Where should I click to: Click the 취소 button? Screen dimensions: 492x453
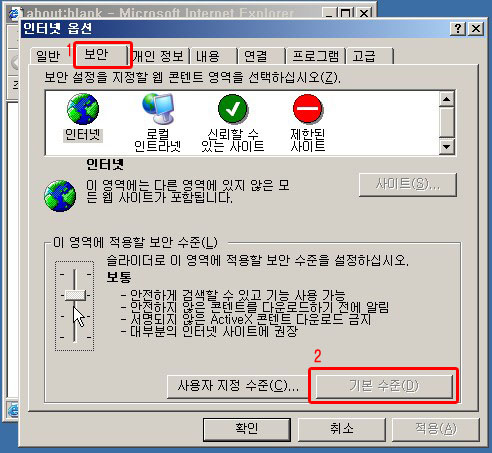point(342,429)
